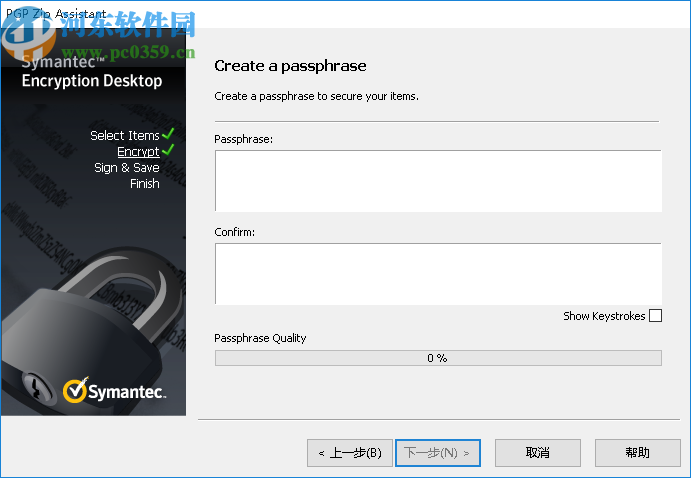The height and width of the screenshot is (478, 691).
Task: Select the Encrypt step in sidebar
Action: [138, 152]
